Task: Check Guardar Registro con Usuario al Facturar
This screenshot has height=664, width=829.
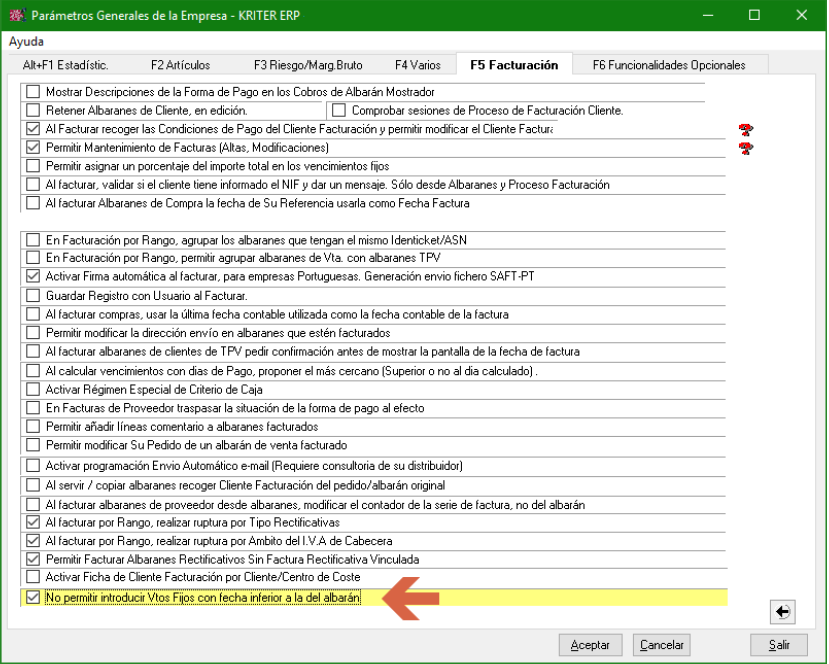Action: click(33, 296)
